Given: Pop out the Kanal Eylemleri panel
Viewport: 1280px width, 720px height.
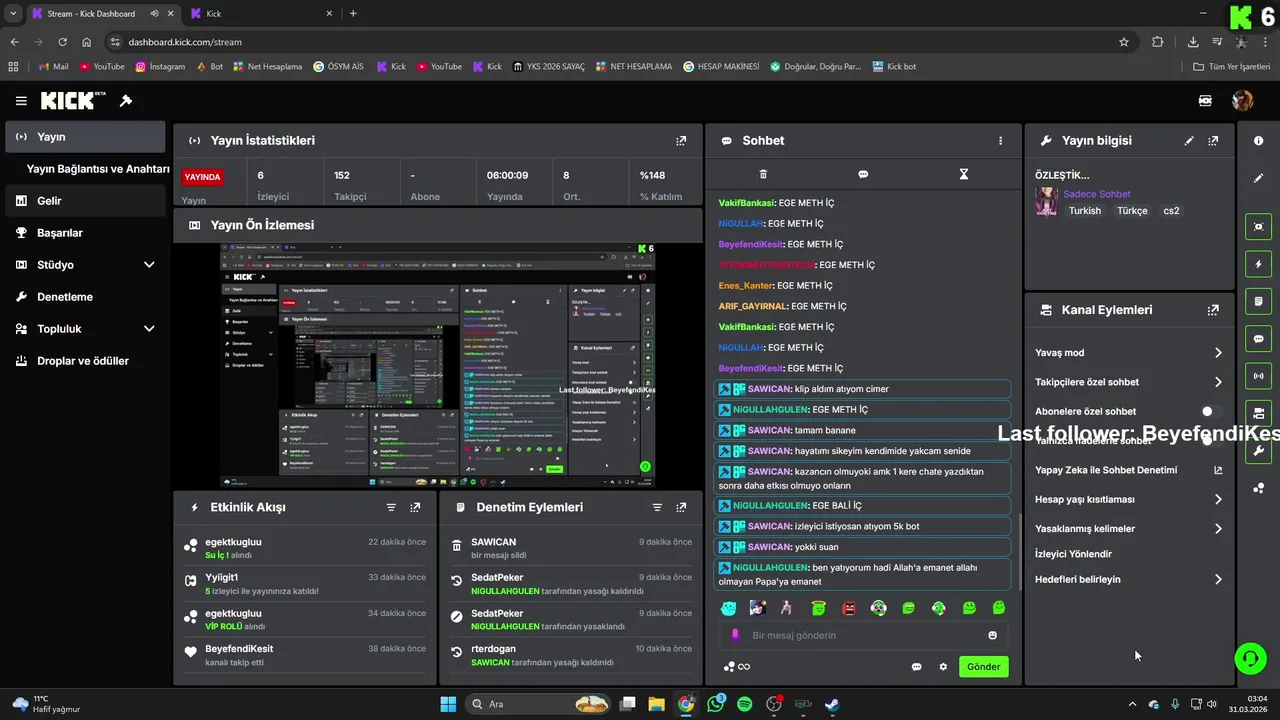Looking at the screenshot, I should click(1213, 310).
